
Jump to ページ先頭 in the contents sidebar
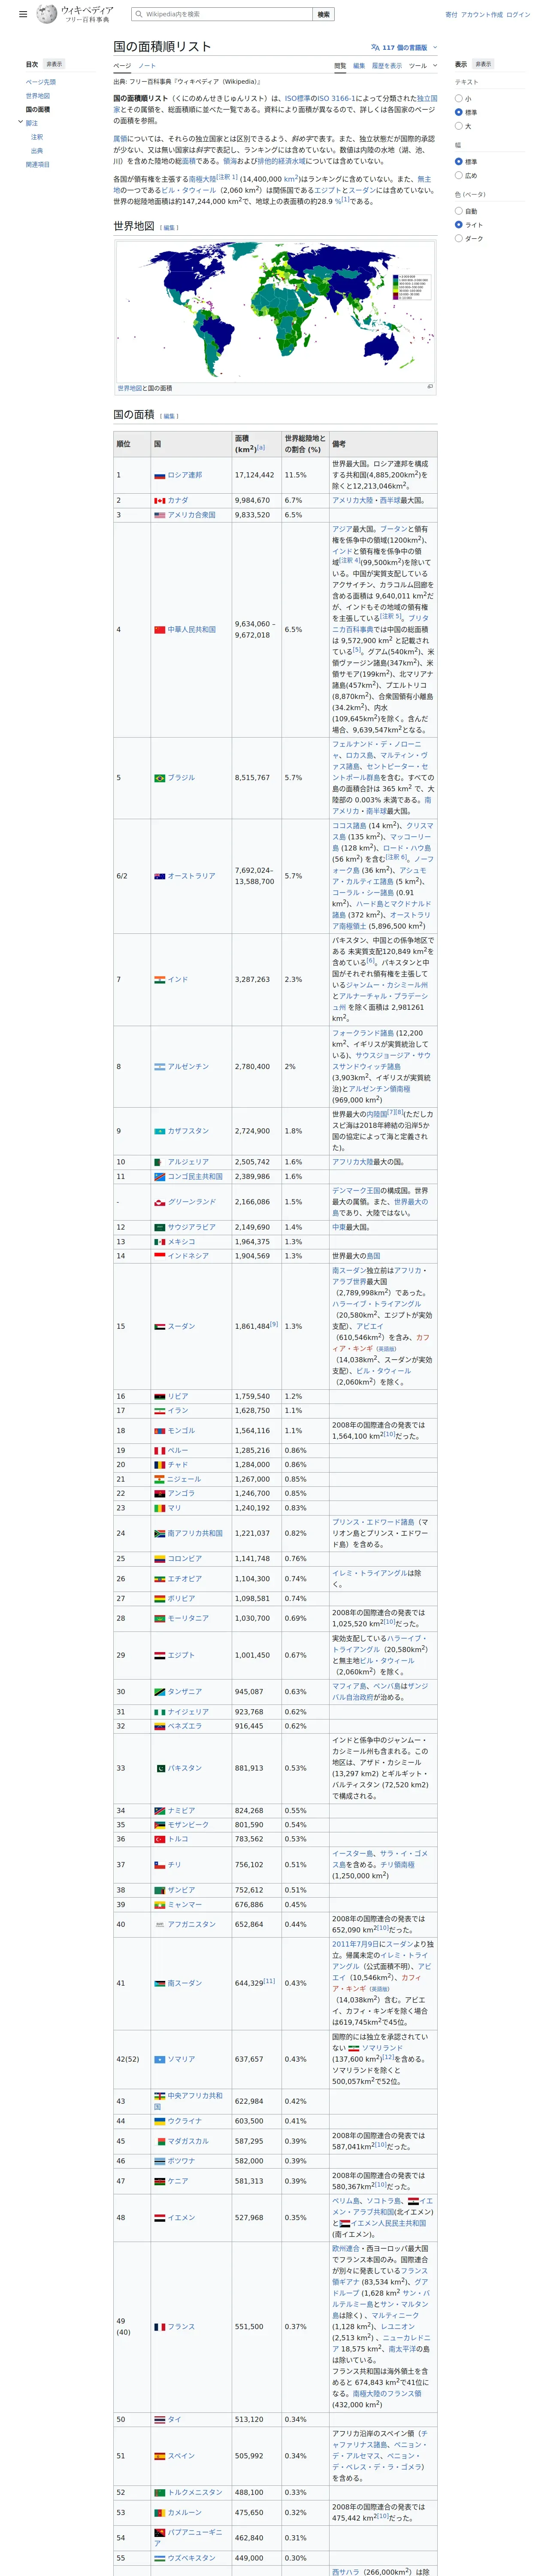coord(41,82)
